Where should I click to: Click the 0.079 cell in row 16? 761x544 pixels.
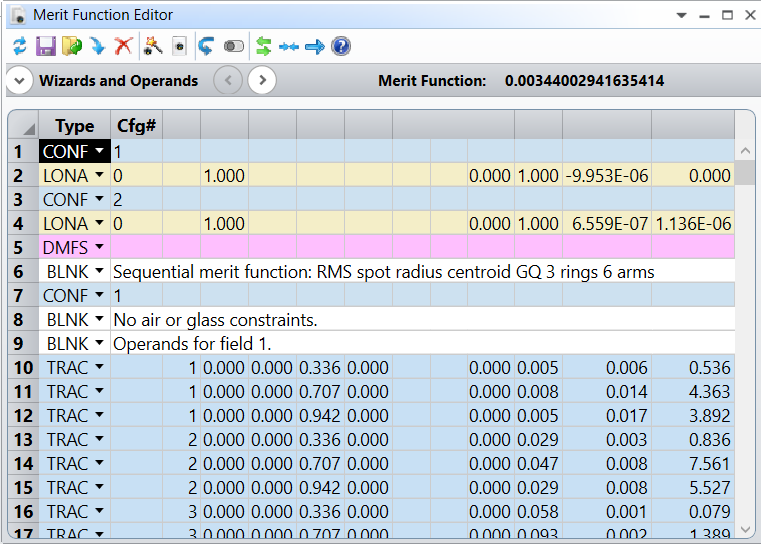click(693, 511)
